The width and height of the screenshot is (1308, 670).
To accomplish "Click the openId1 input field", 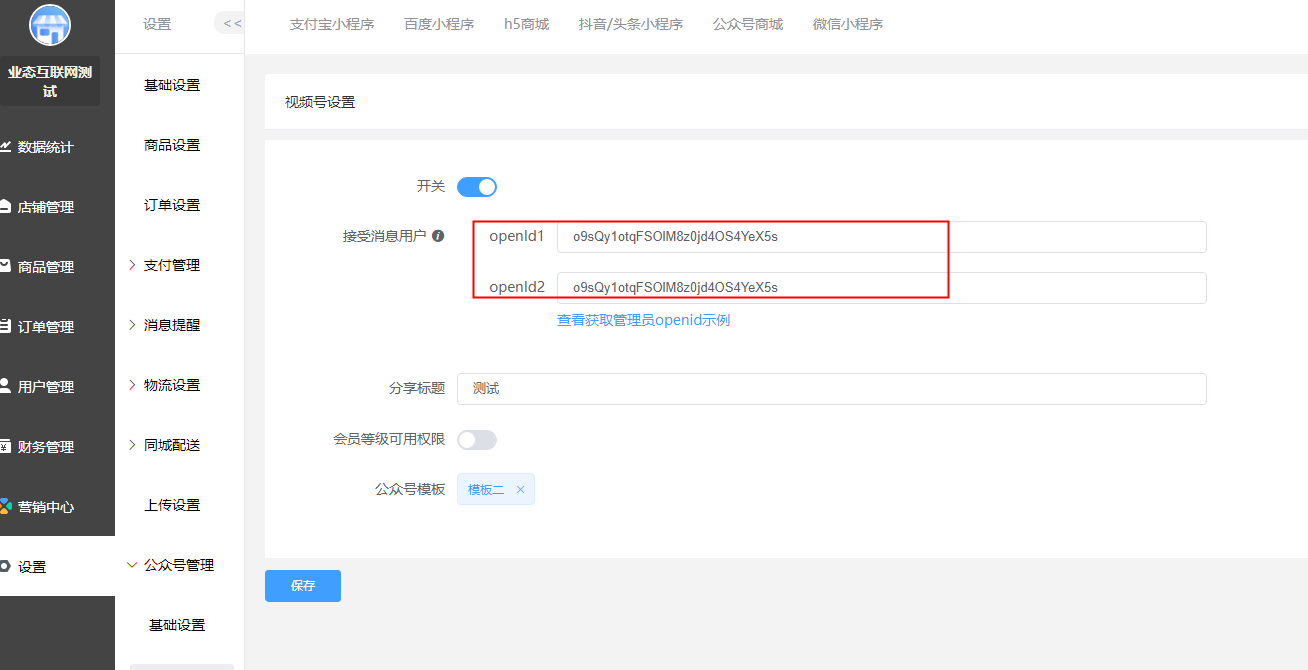I will [x=882, y=237].
